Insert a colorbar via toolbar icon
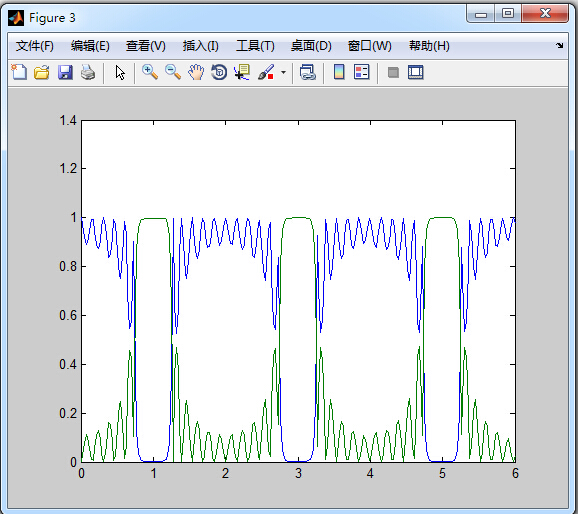Screen dimensions: 578x514 pos(339,72)
